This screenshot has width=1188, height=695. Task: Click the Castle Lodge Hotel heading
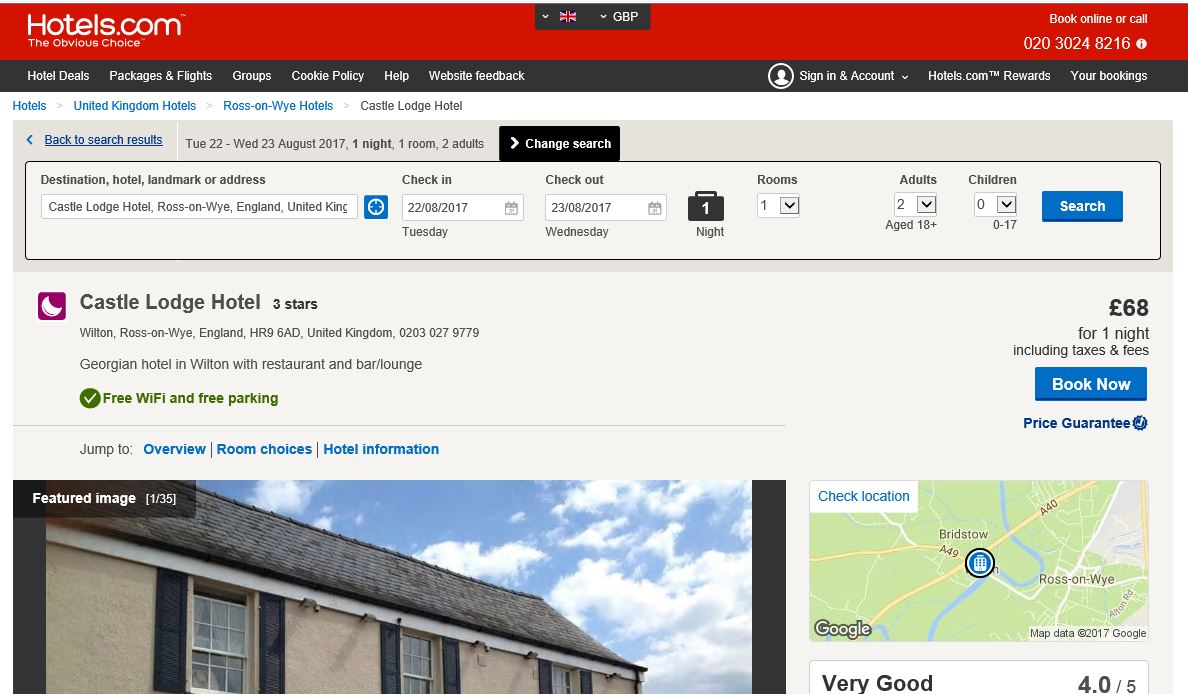click(170, 302)
